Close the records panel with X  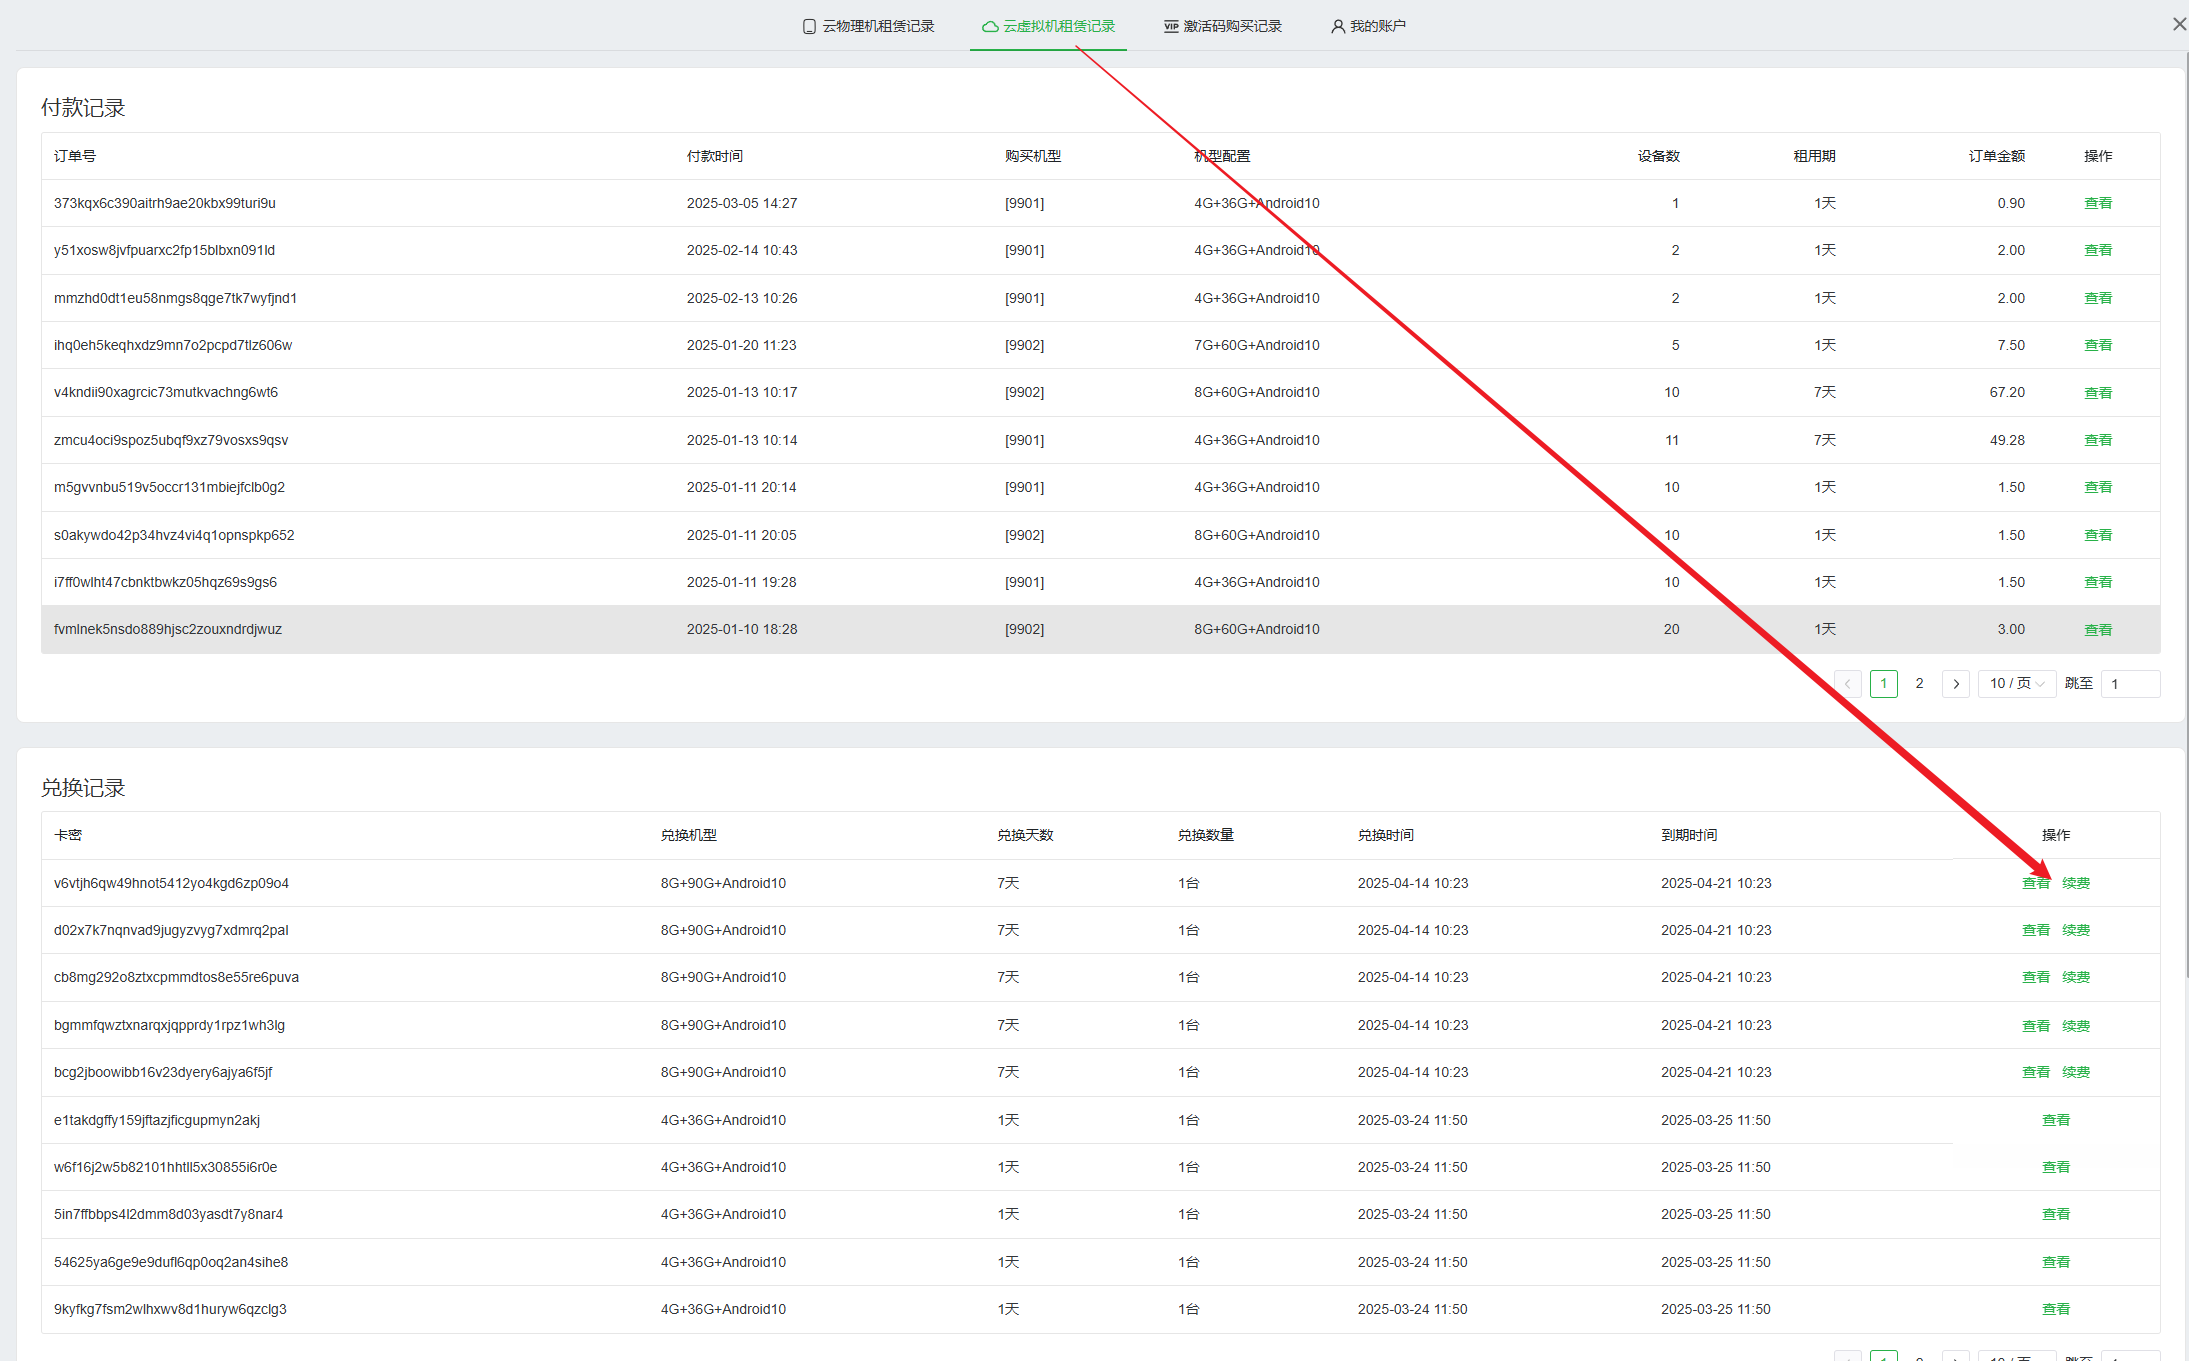[x=2179, y=24]
